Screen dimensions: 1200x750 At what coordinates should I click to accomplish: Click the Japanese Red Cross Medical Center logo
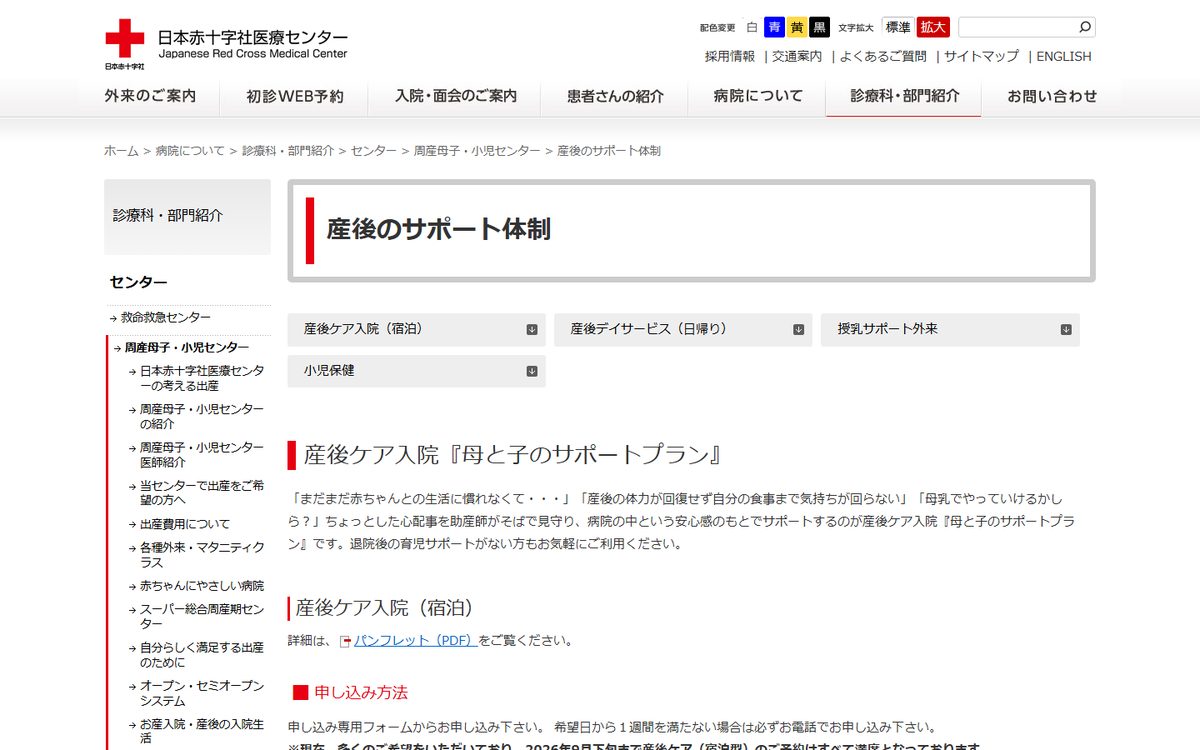pyautogui.click(x=226, y=44)
